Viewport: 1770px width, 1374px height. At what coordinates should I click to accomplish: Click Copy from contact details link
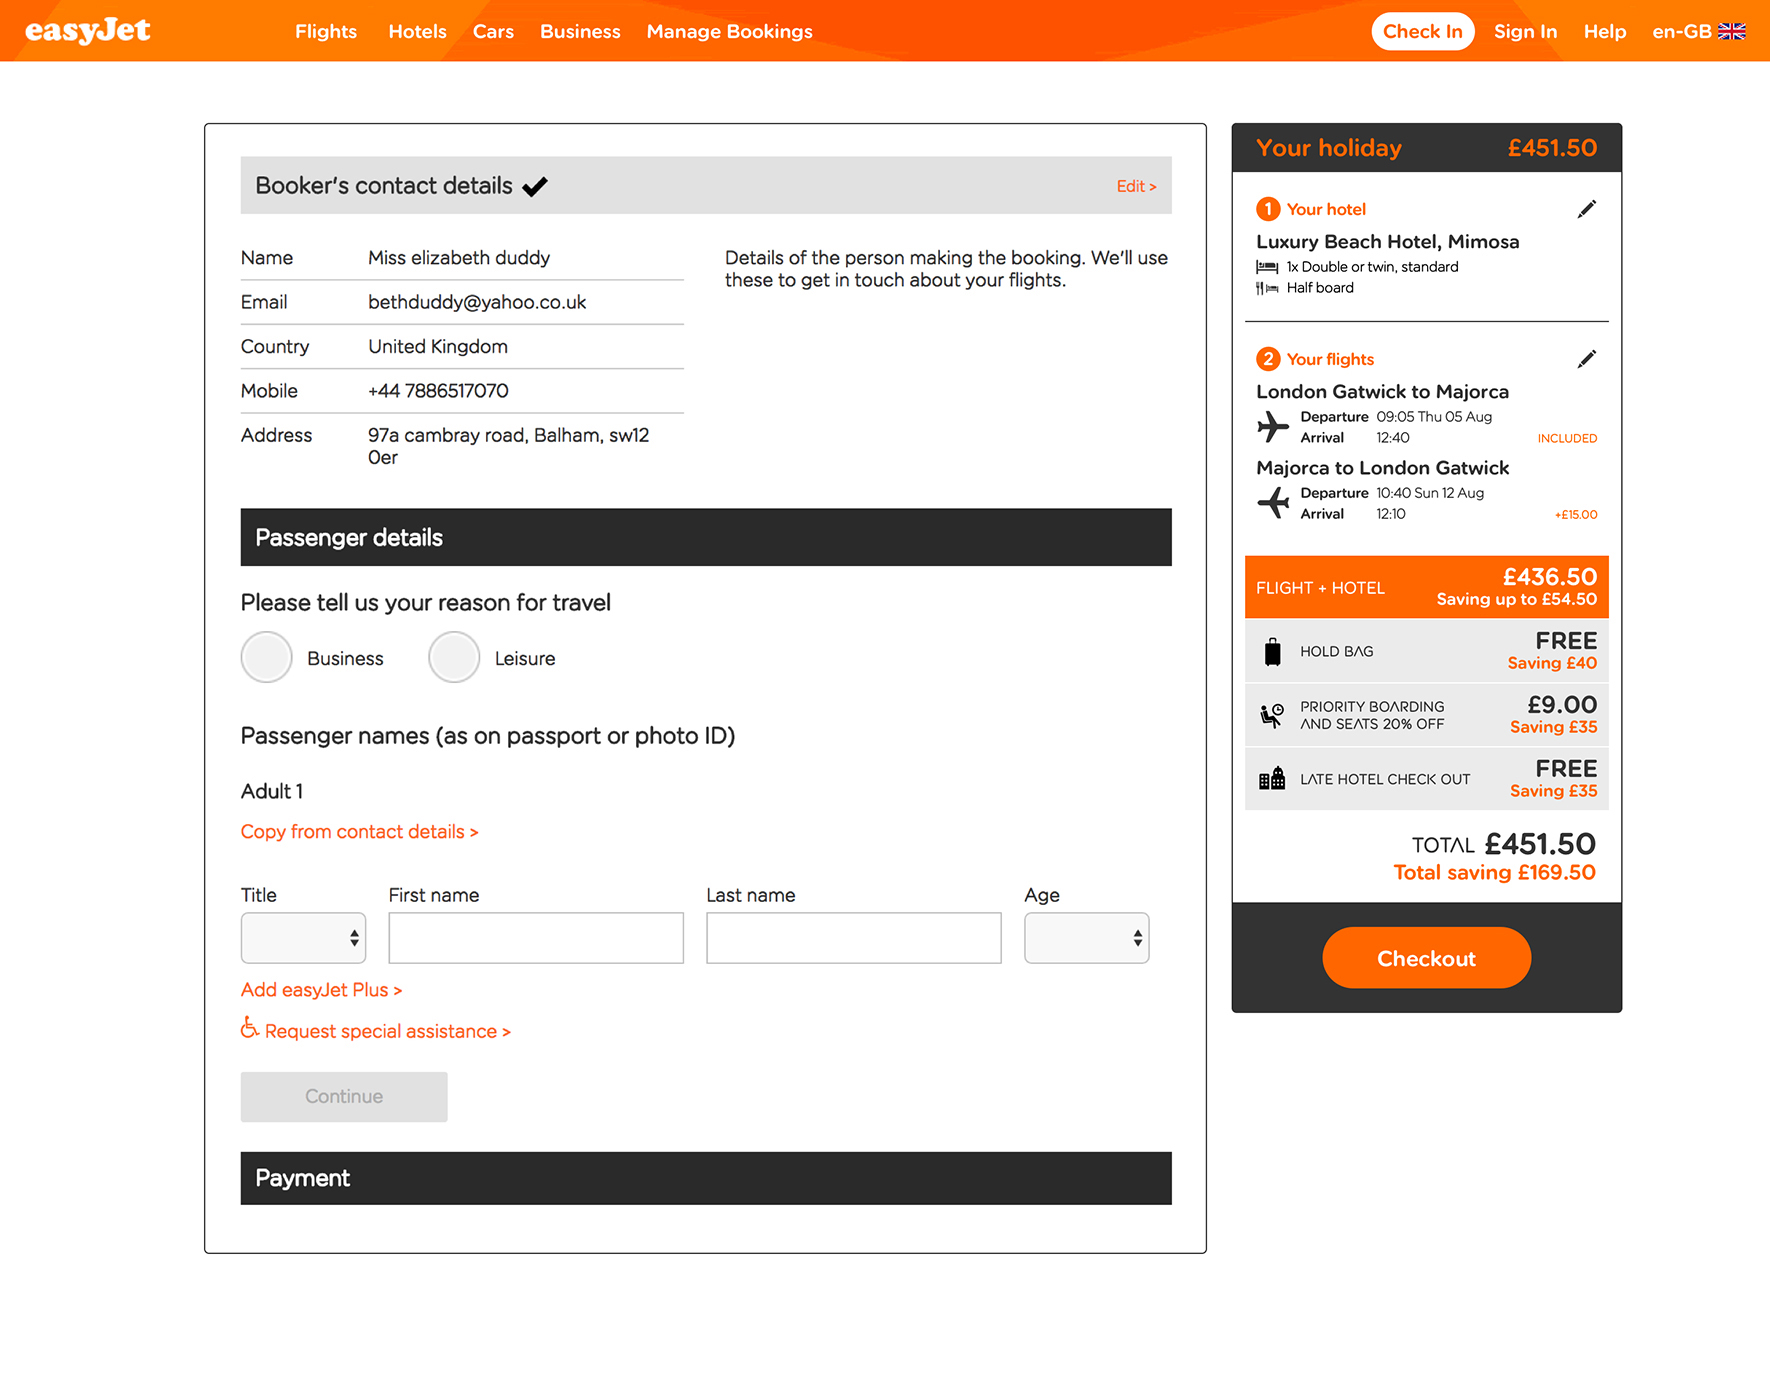(x=359, y=832)
